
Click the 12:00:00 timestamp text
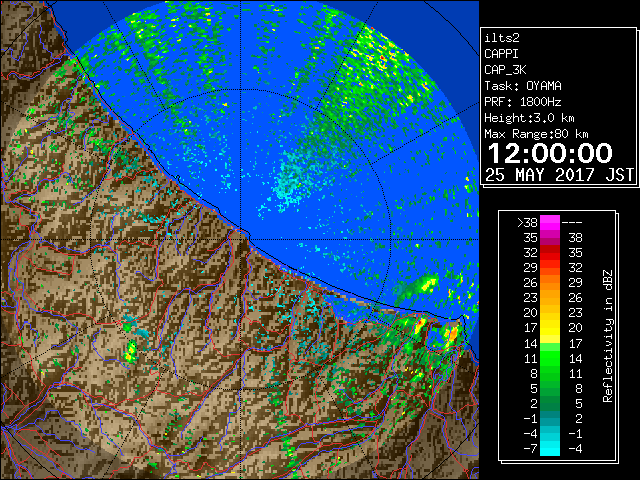(550, 153)
